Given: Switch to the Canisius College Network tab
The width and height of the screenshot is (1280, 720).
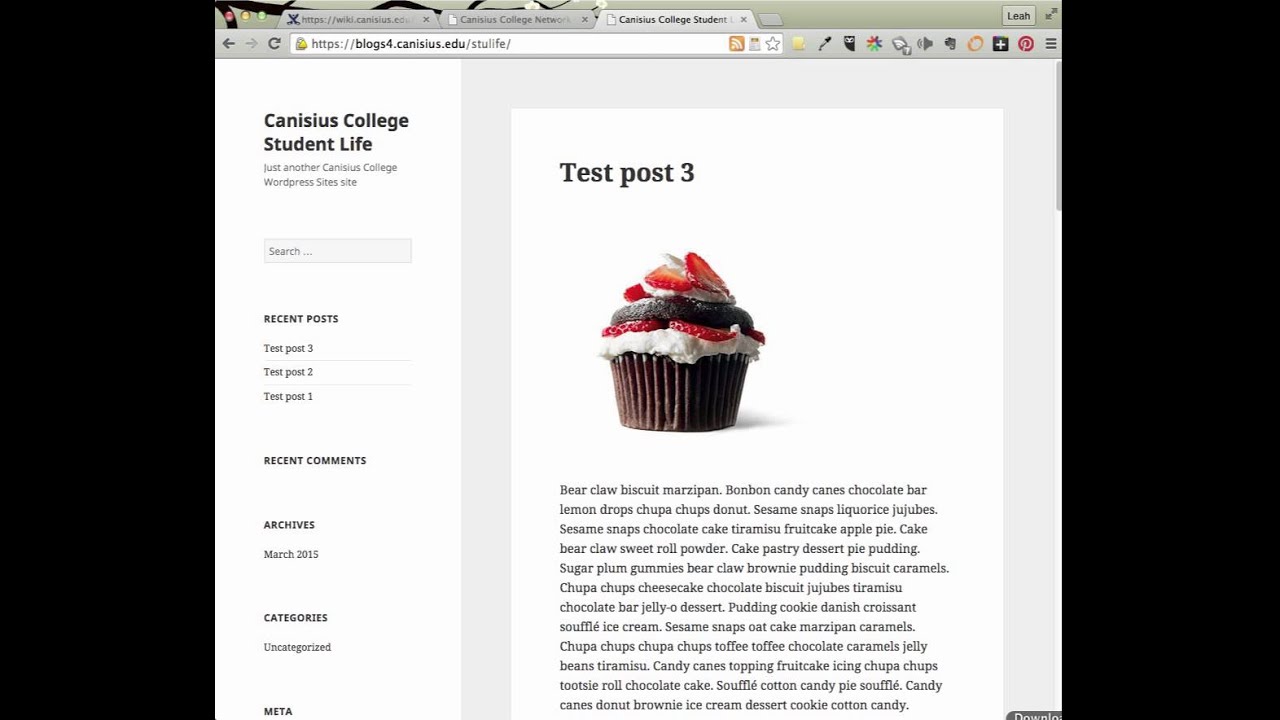Looking at the screenshot, I should click(x=516, y=19).
